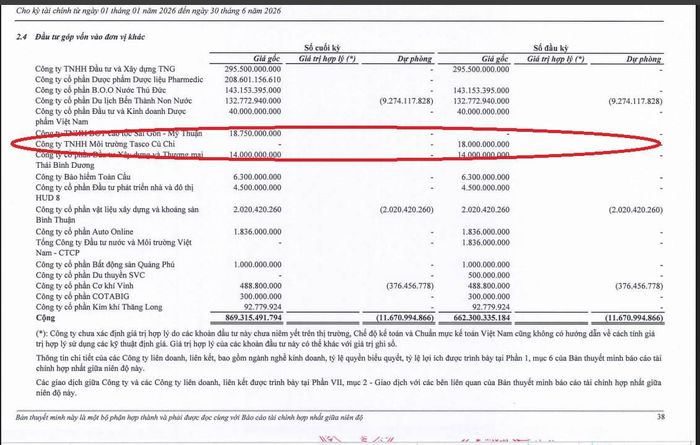700x445 pixels.
Task: Click 40.000.000.000 in the Số cuối kỳ column
Action: coord(255,111)
